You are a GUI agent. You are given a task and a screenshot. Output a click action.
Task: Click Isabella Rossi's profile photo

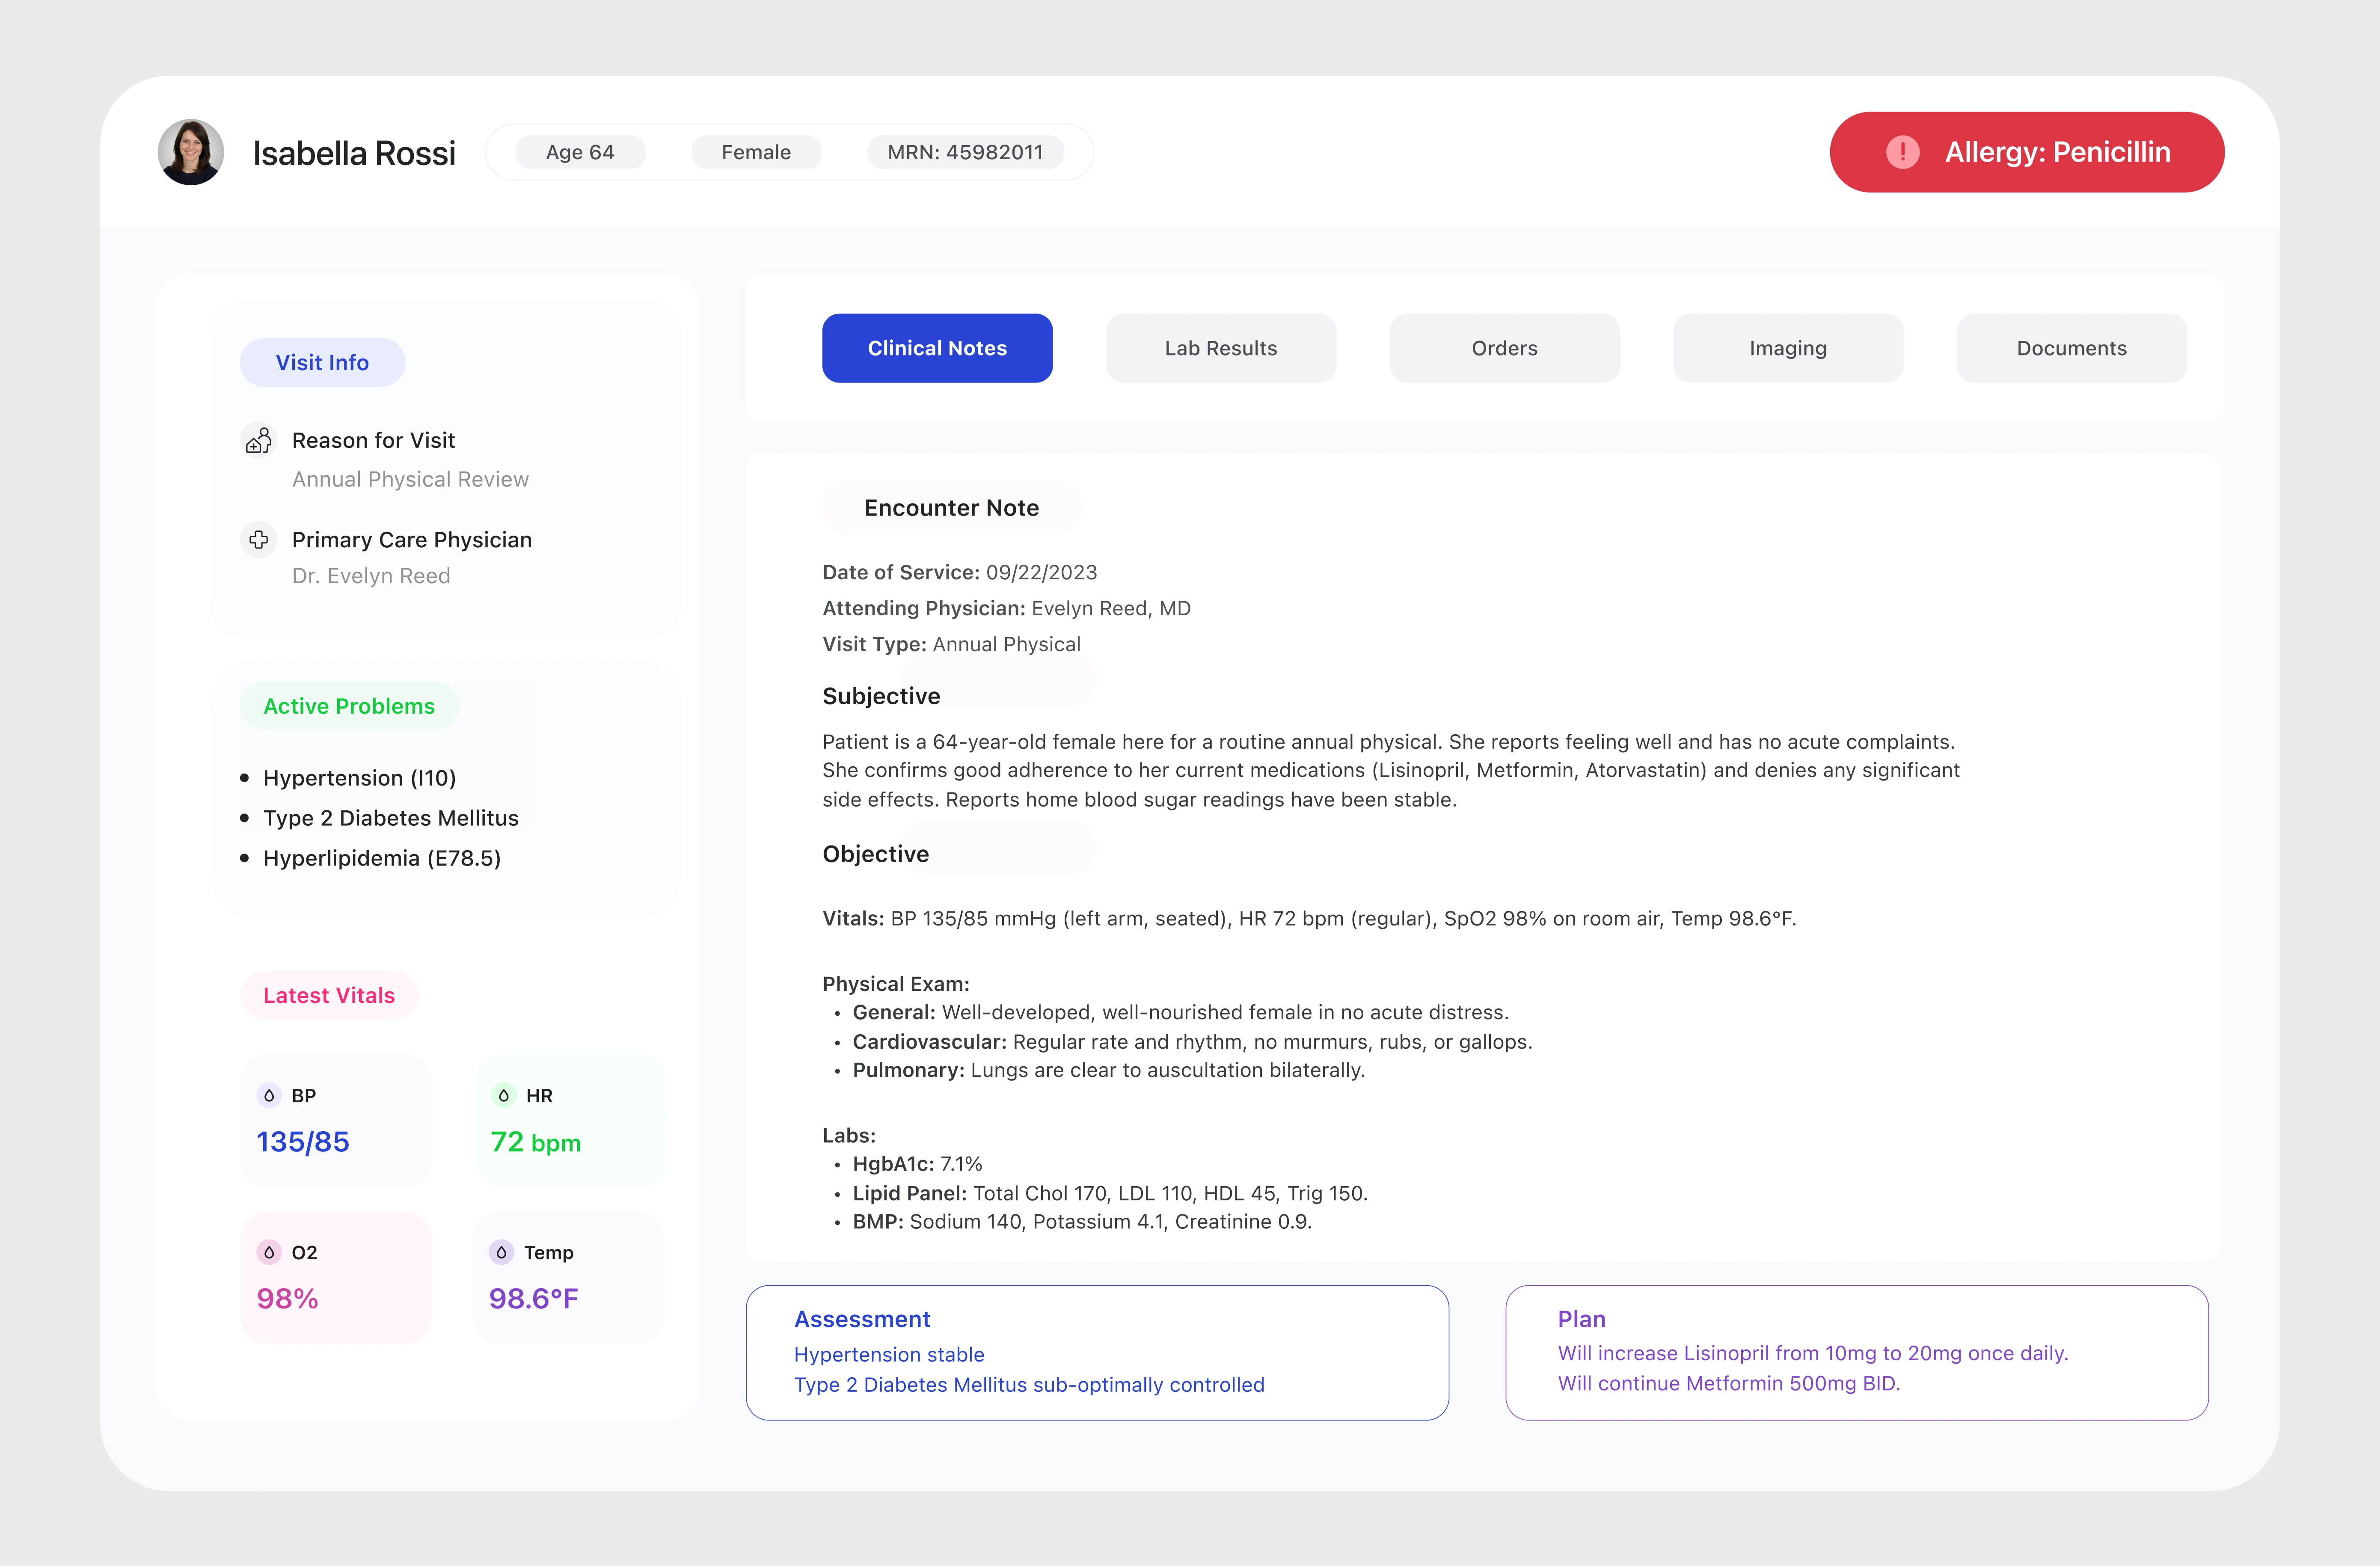coord(191,152)
